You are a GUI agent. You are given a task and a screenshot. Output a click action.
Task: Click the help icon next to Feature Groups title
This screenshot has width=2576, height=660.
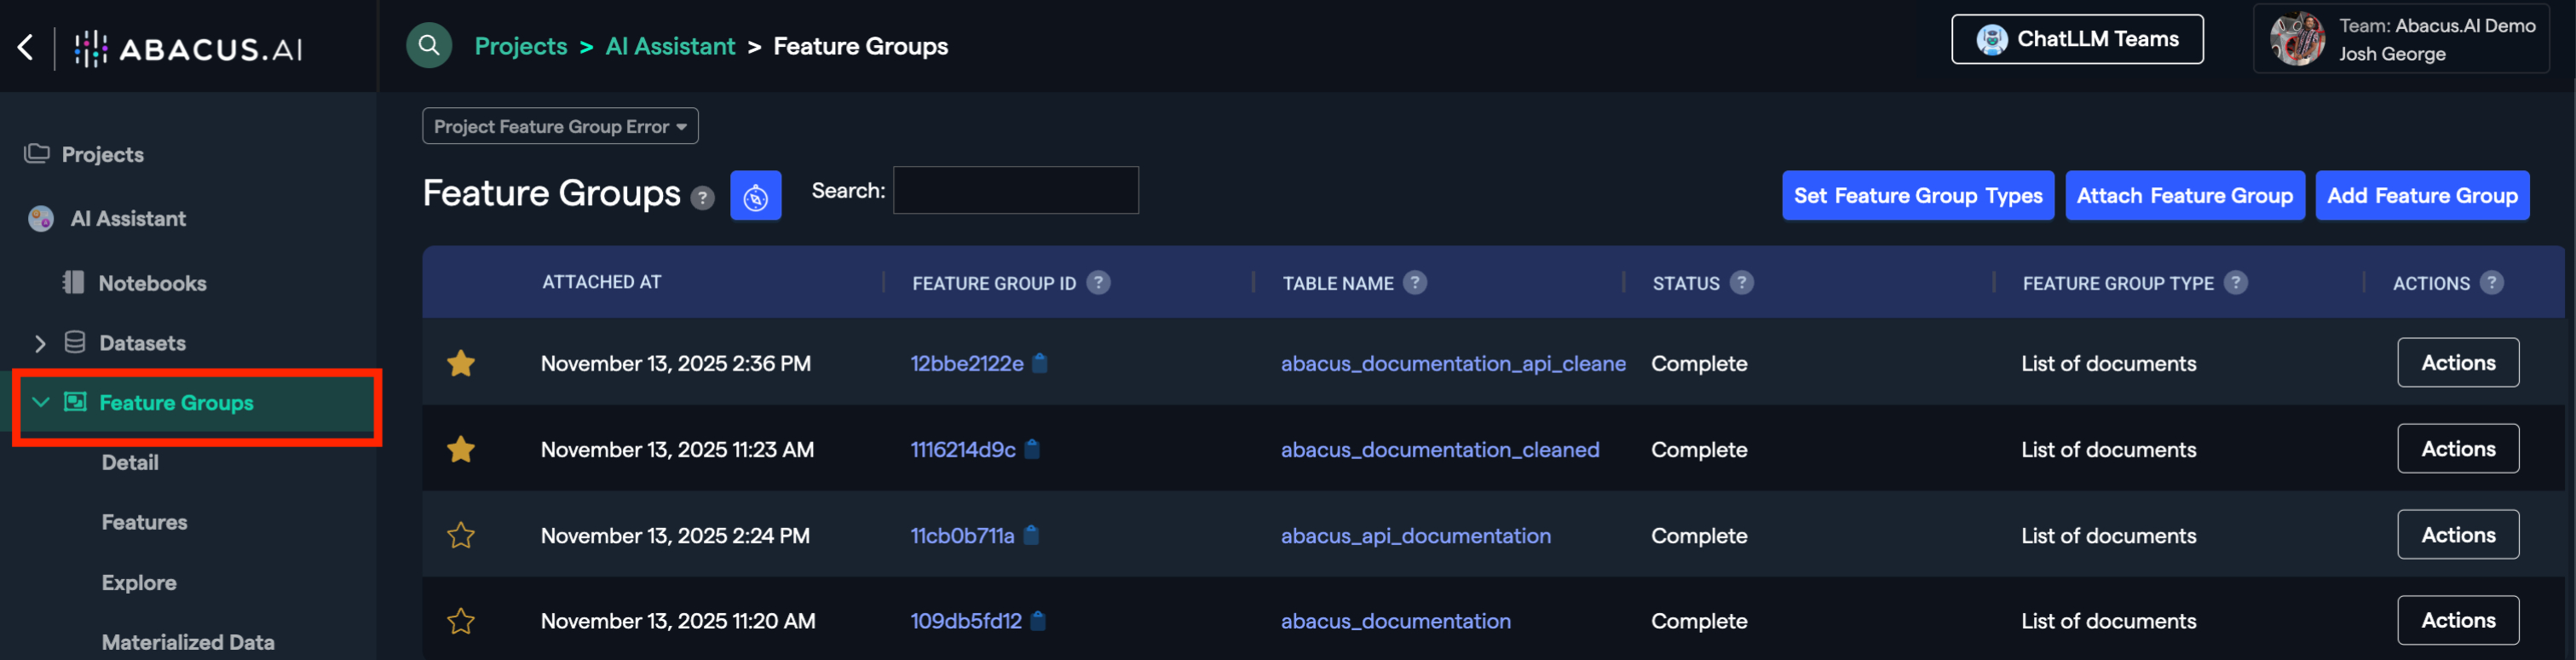coord(703,198)
